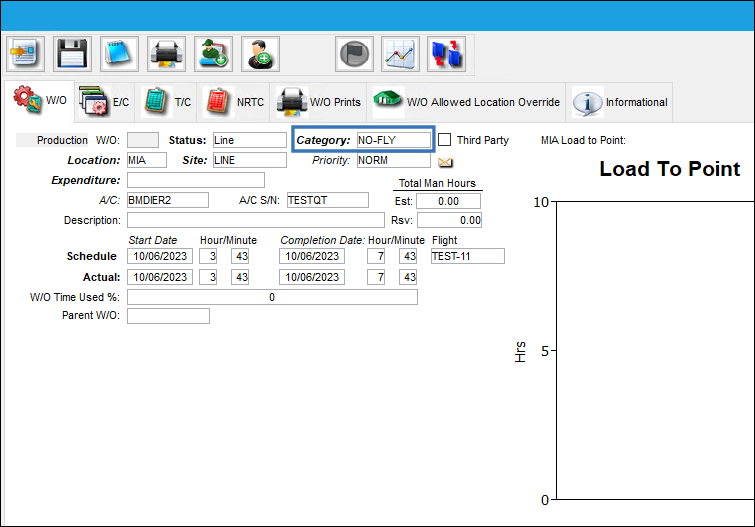Click the Rsv man hours field
Image resolution: width=755 pixels, height=527 pixels.
coord(449,220)
